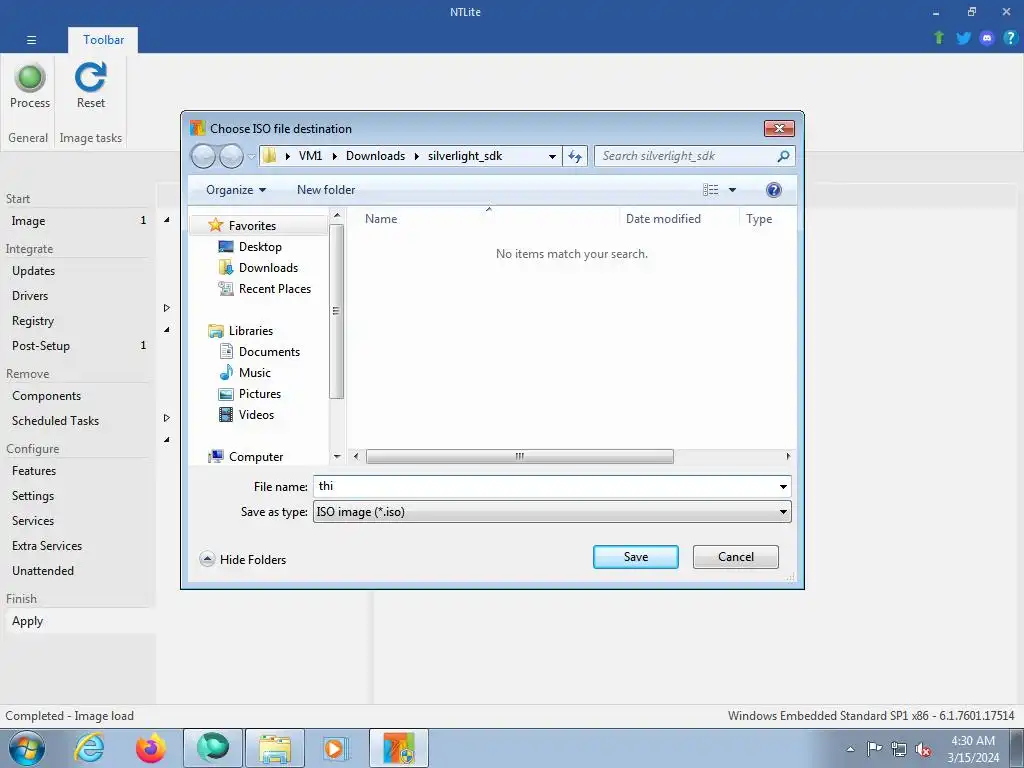This screenshot has width=1024, height=768.
Task: Click muted volume tray icon
Action: pos(923,749)
